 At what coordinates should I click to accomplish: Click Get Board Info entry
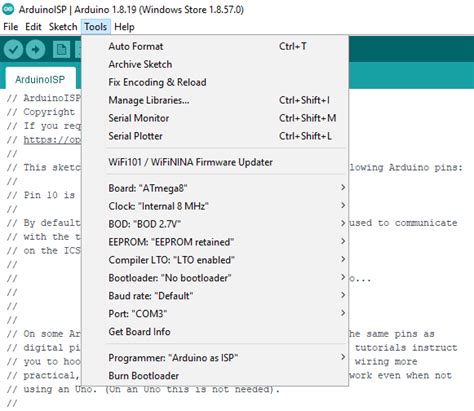pos(215,332)
